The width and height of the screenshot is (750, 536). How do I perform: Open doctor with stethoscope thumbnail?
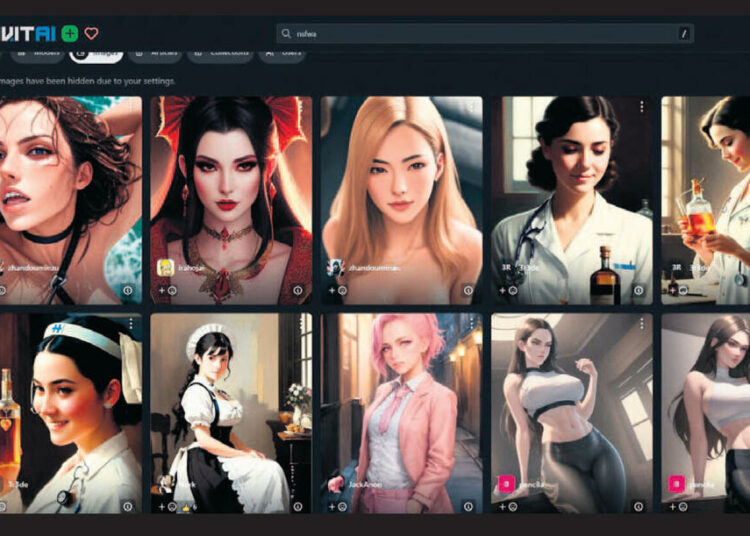[x=572, y=200]
